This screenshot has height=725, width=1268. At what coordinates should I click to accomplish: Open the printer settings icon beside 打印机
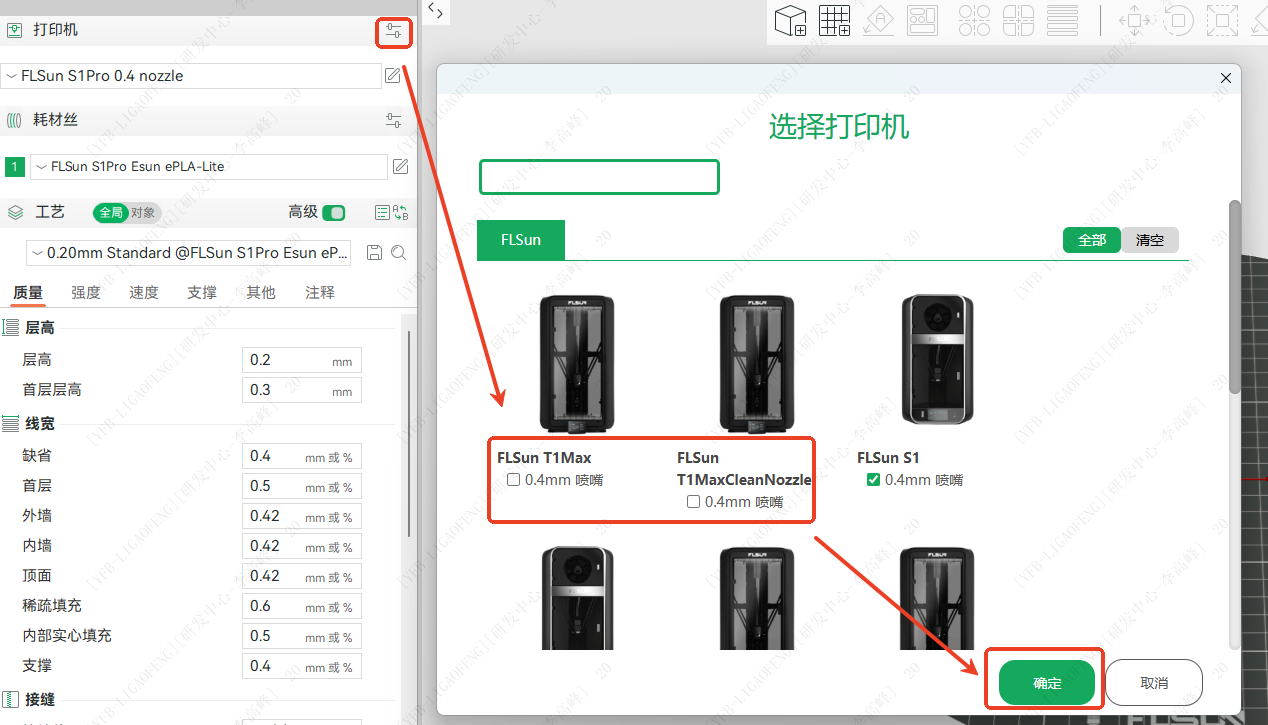394,32
